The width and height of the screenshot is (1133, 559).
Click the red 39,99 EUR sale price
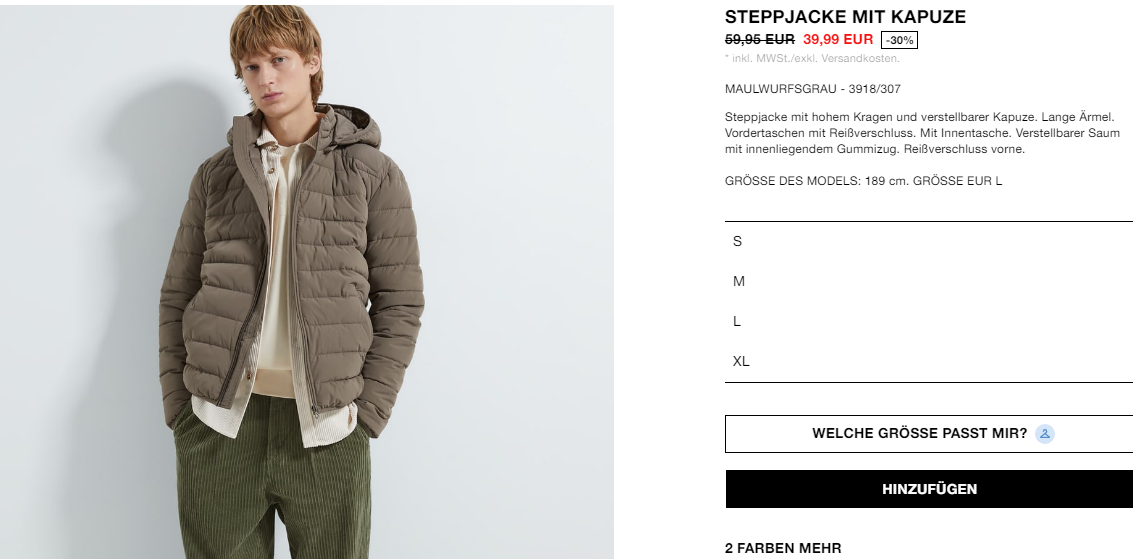pos(838,40)
